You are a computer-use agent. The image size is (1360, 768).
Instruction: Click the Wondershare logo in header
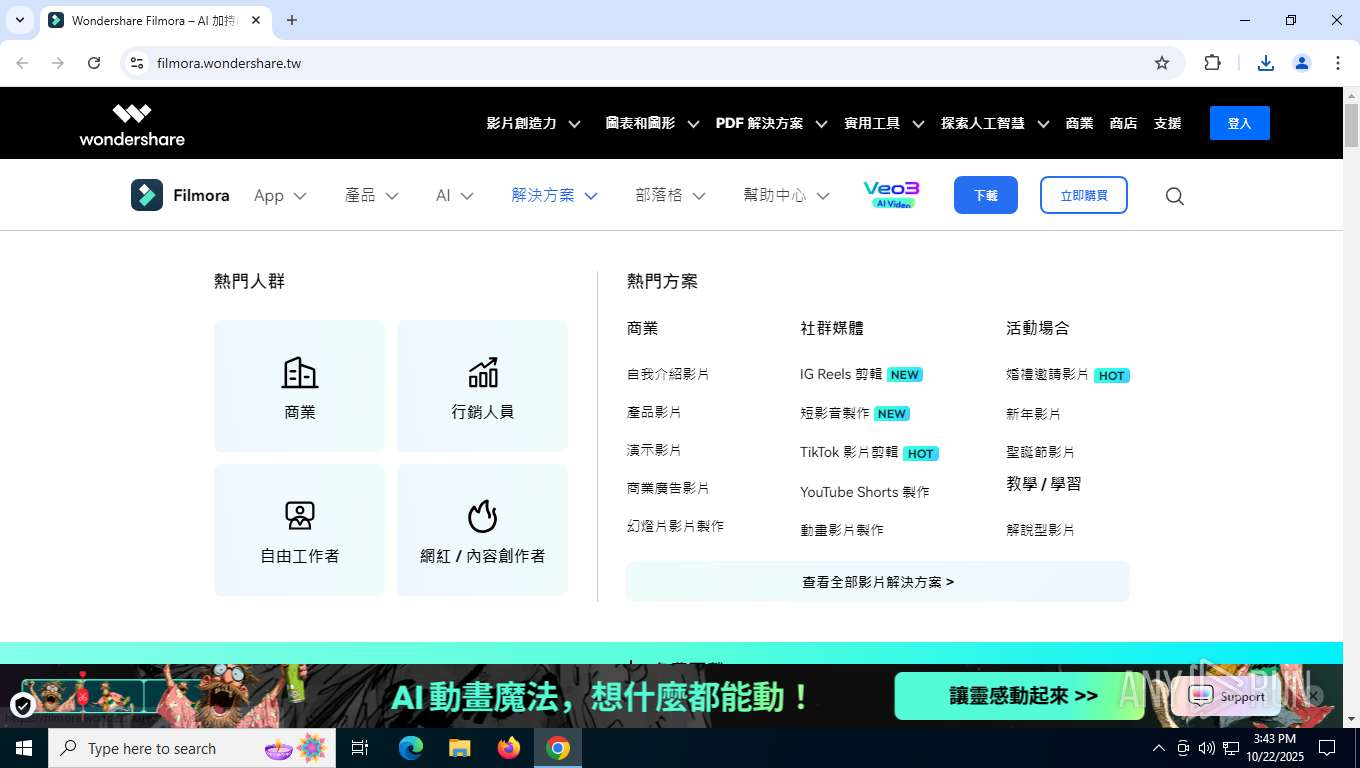132,124
